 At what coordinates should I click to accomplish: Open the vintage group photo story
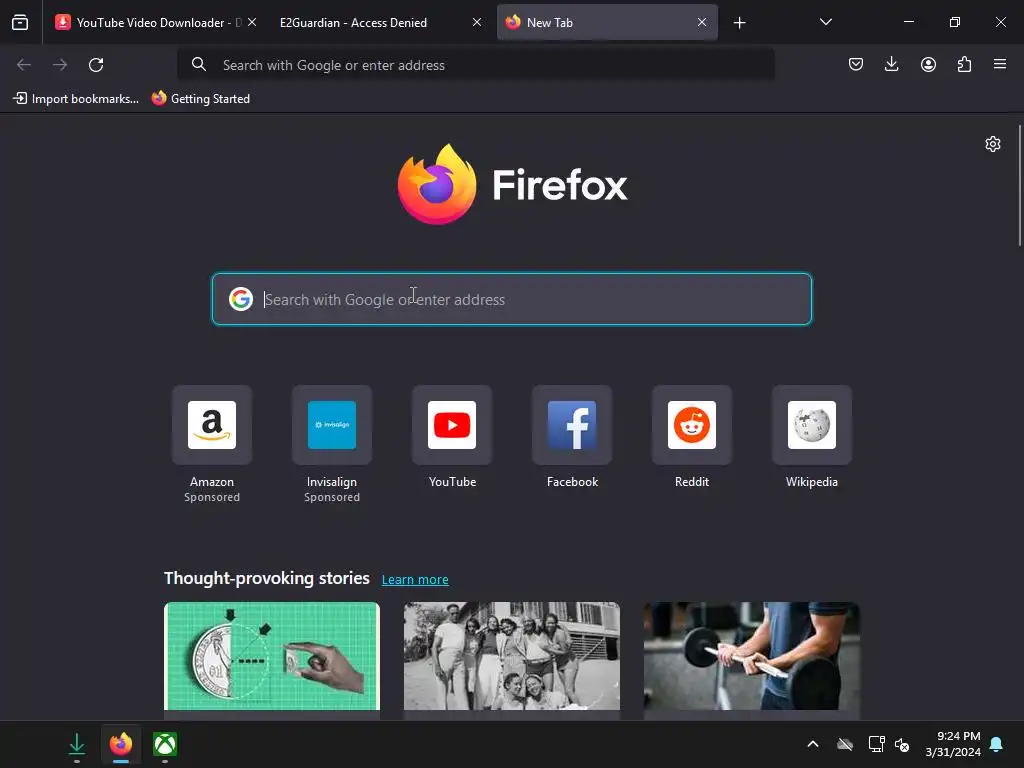(511, 656)
